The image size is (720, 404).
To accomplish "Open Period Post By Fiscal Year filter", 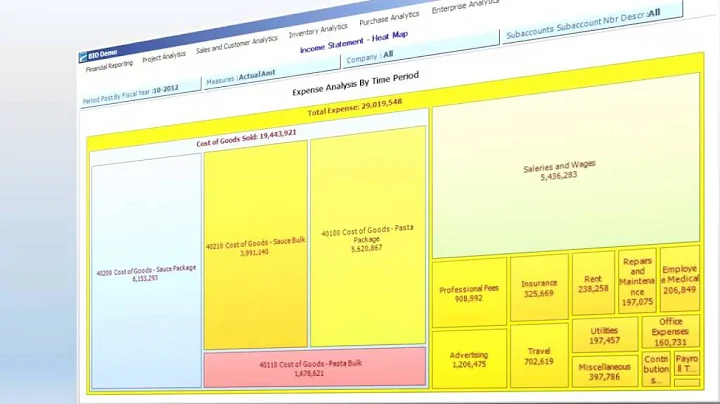I will (141, 93).
